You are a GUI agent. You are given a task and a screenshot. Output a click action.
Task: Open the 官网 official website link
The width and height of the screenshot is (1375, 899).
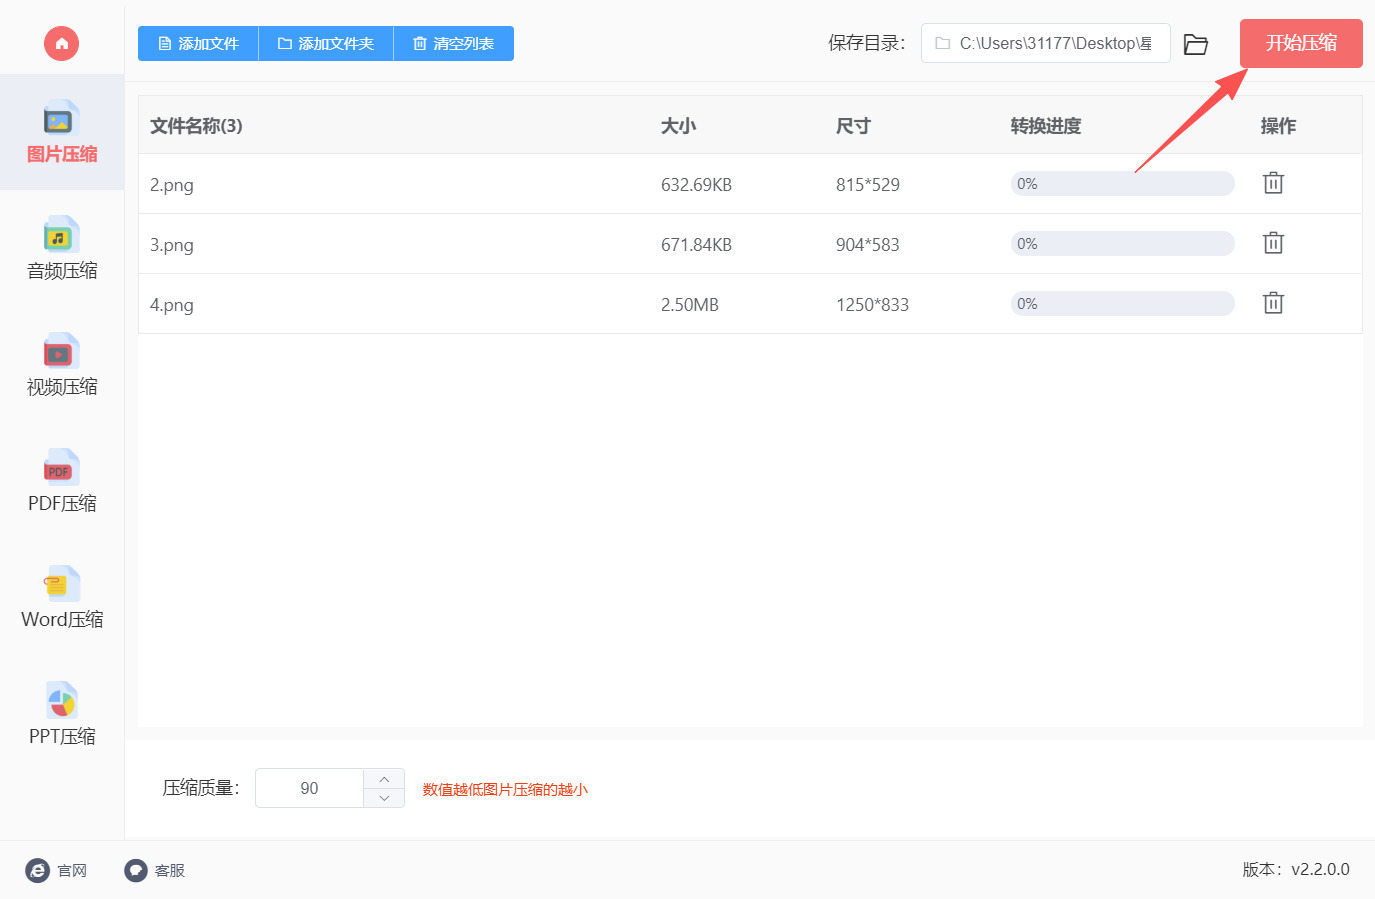click(x=57, y=871)
